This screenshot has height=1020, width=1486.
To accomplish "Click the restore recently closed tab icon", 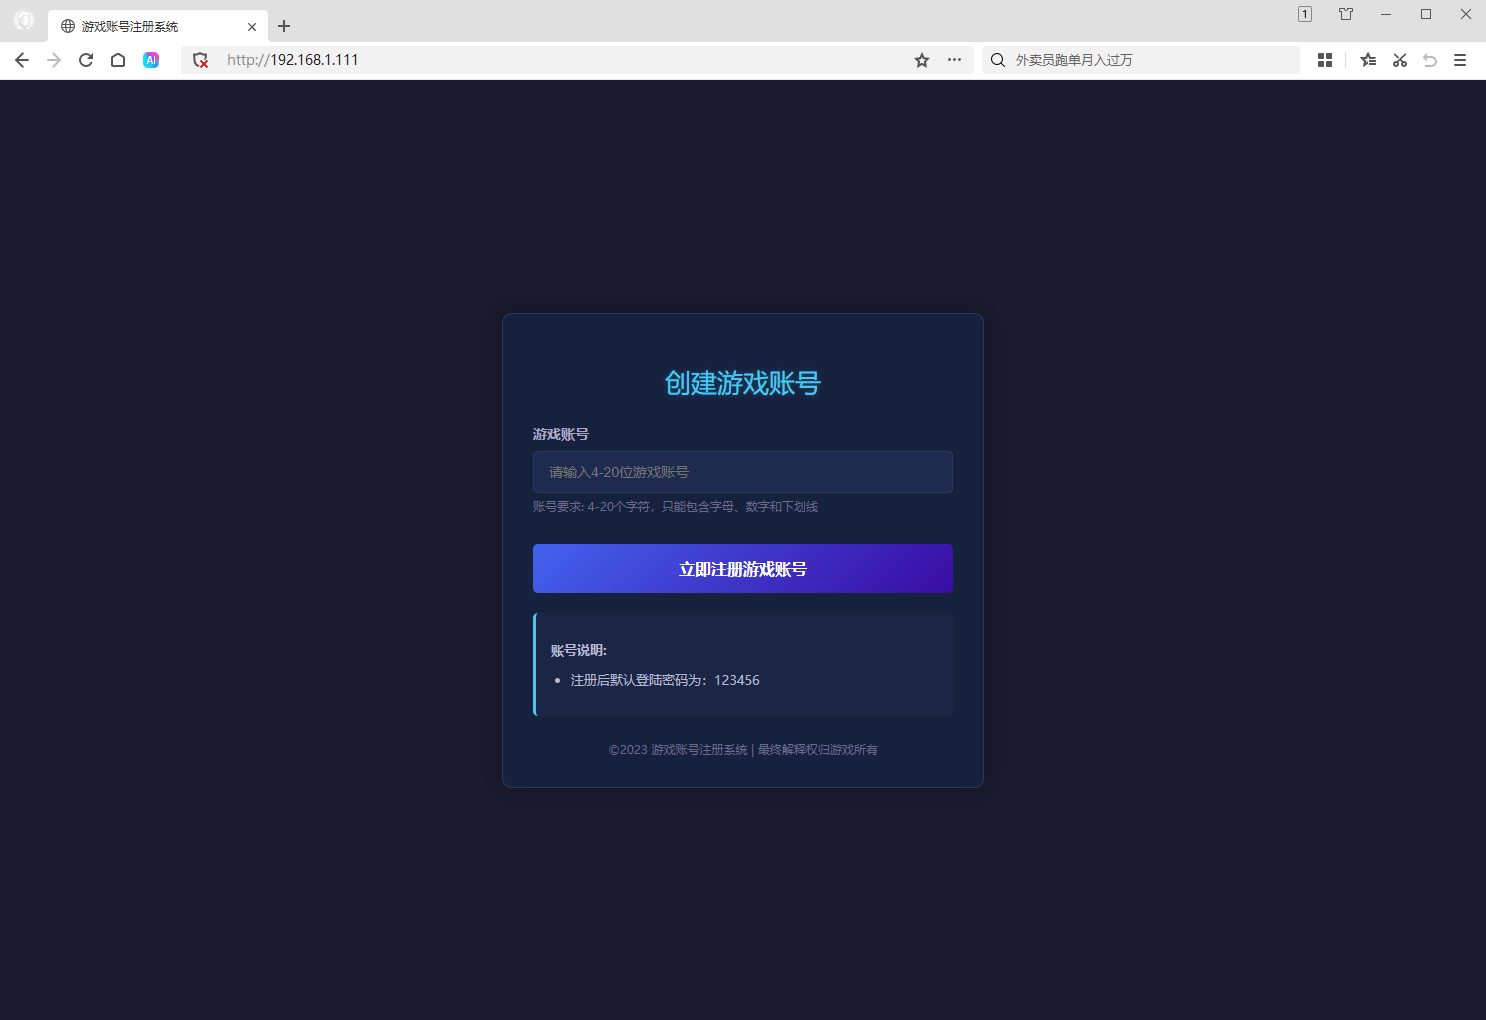I will tap(1430, 60).
